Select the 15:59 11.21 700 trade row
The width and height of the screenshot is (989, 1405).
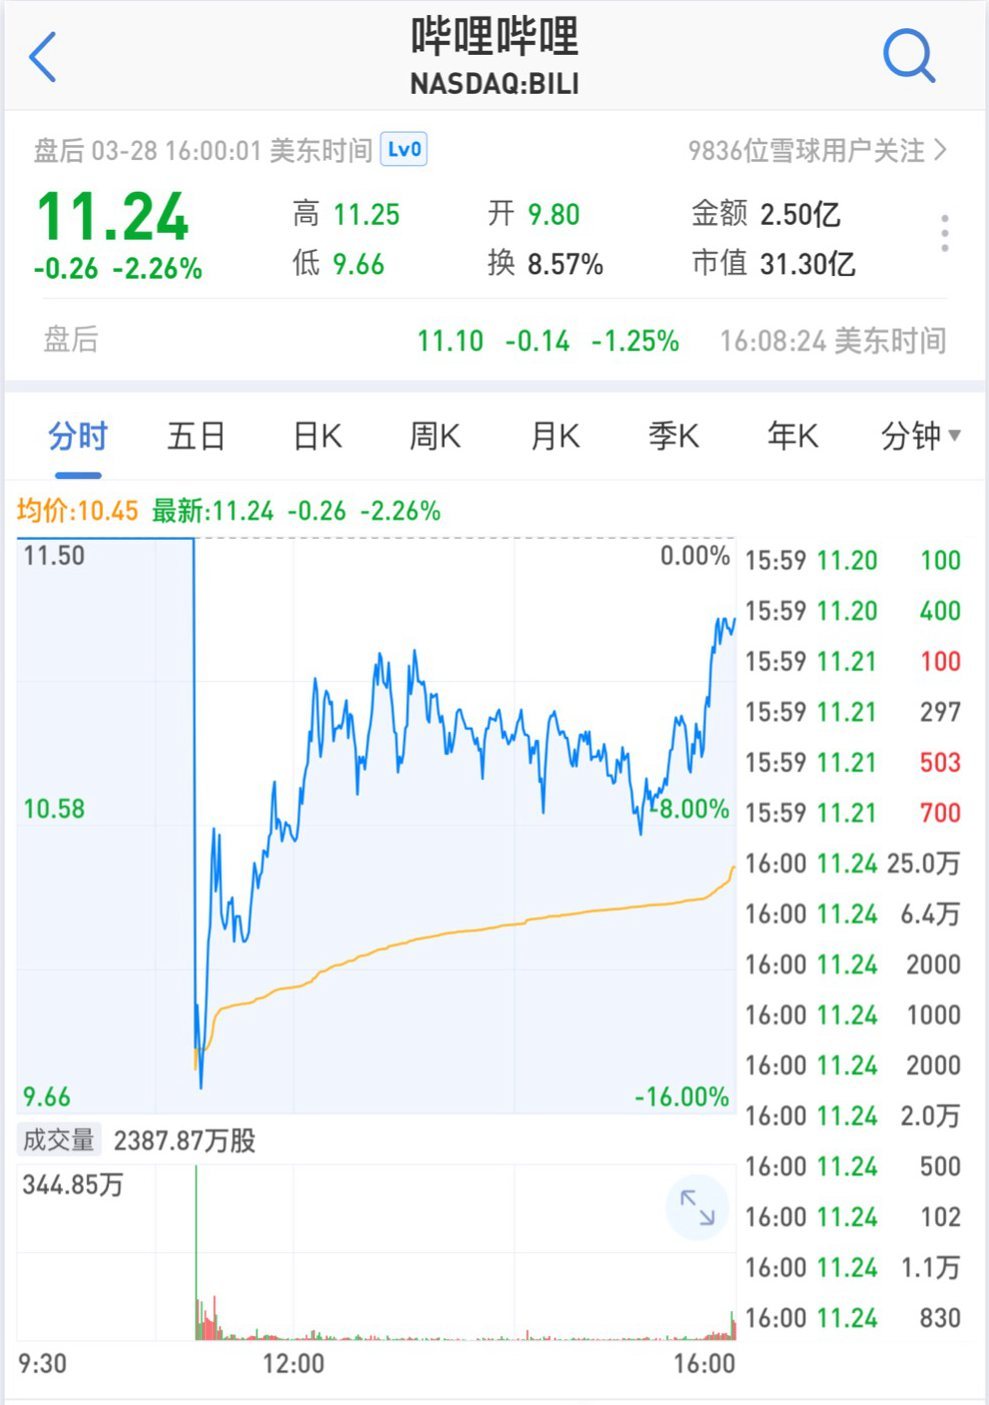(x=853, y=813)
